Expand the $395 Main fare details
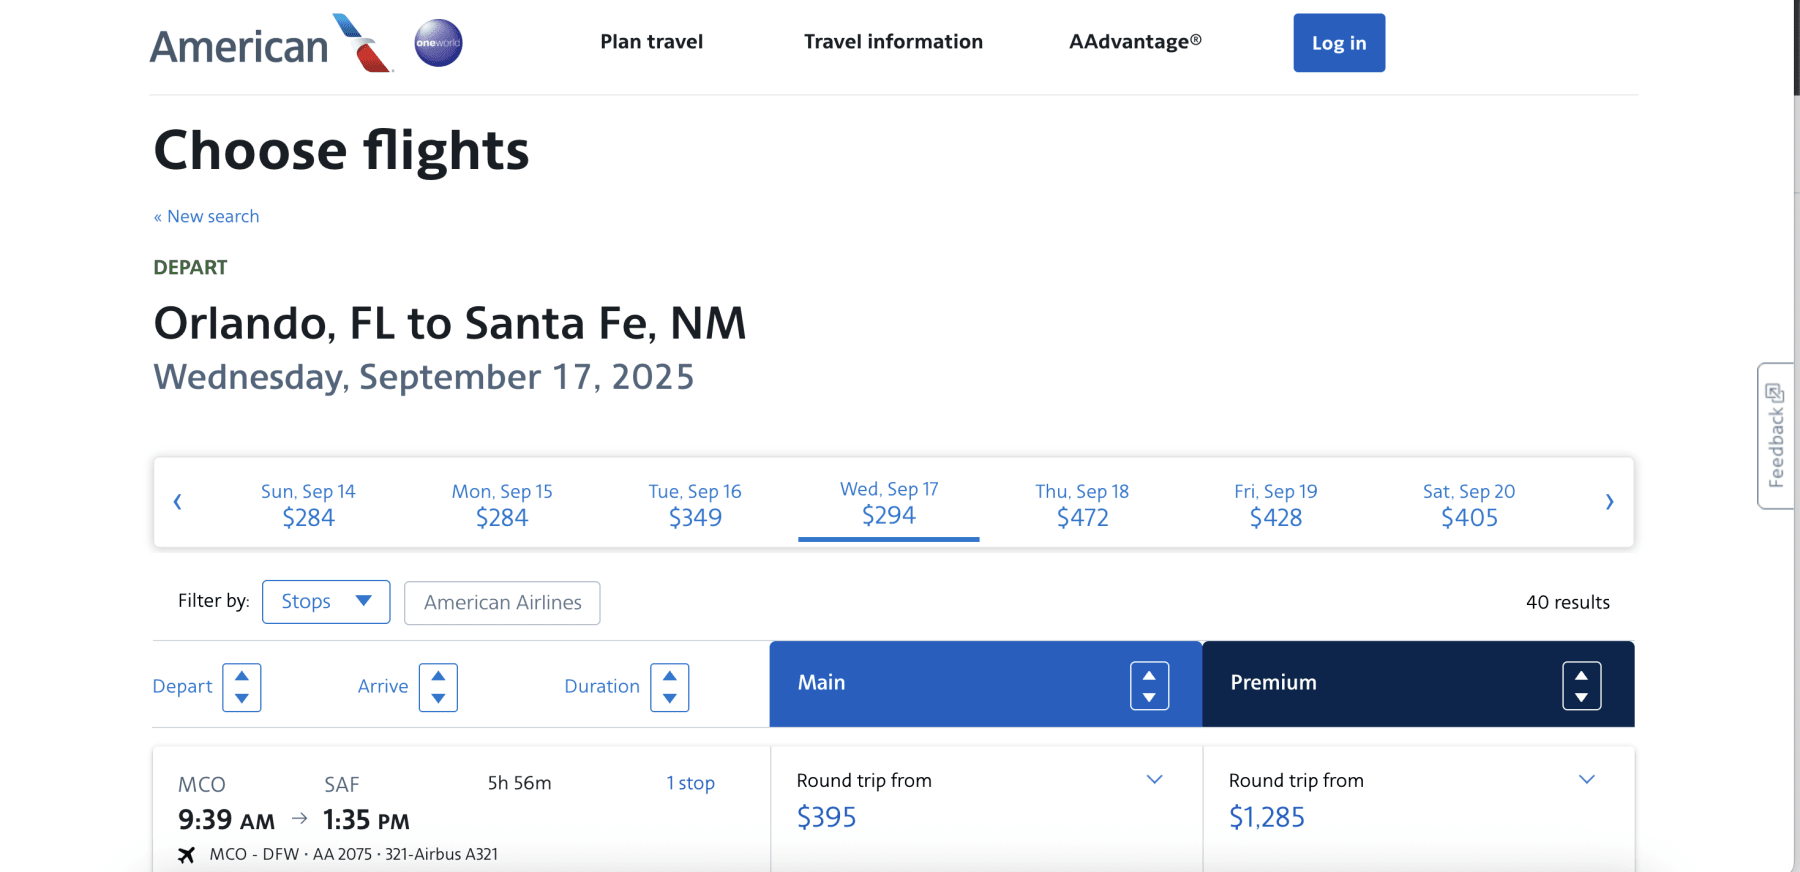The height and width of the screenshot is (872, 1800). [1154, 780]
